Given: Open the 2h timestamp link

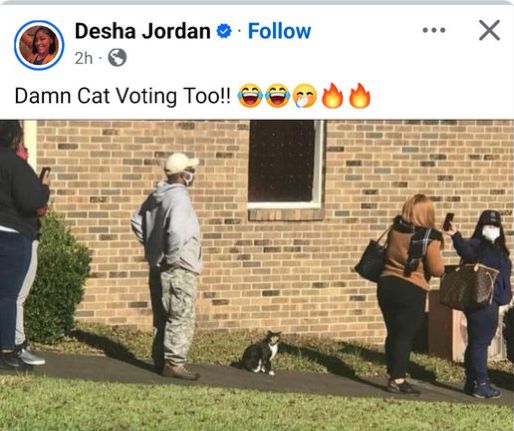Looking at the screenshot, I should [x=84, y=58].
